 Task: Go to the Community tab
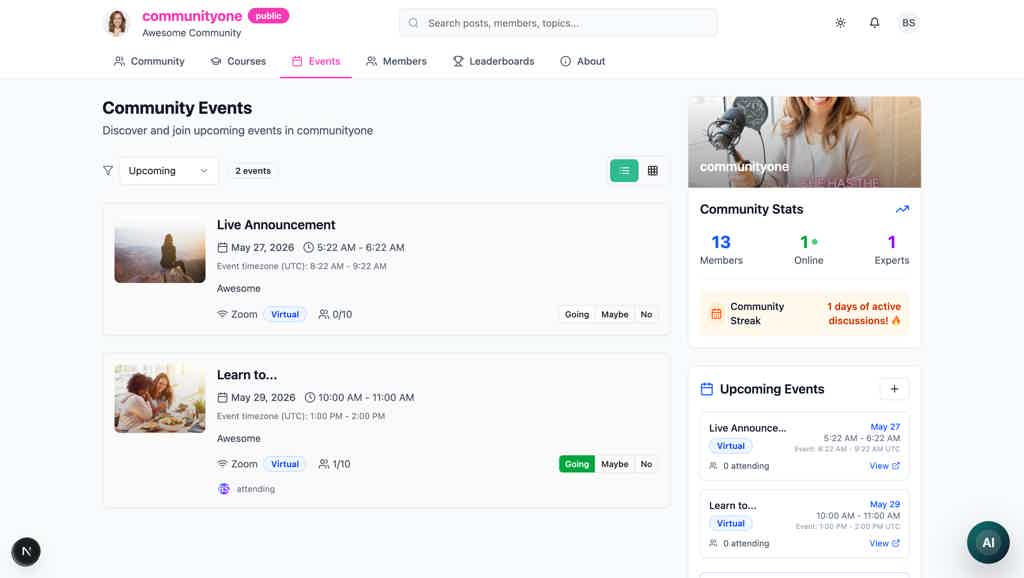(149, 61)
